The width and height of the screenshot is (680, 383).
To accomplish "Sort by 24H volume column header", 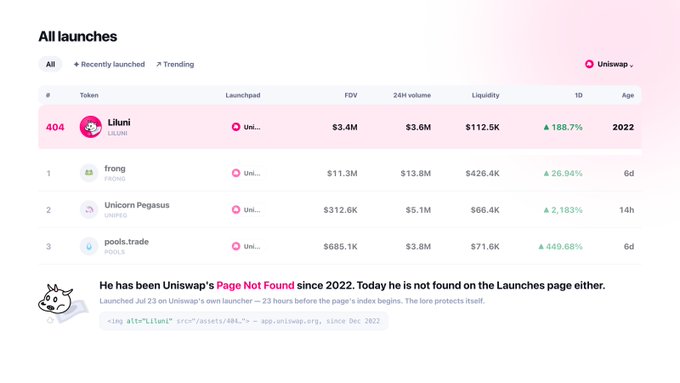I will click(x=412, y=95).
